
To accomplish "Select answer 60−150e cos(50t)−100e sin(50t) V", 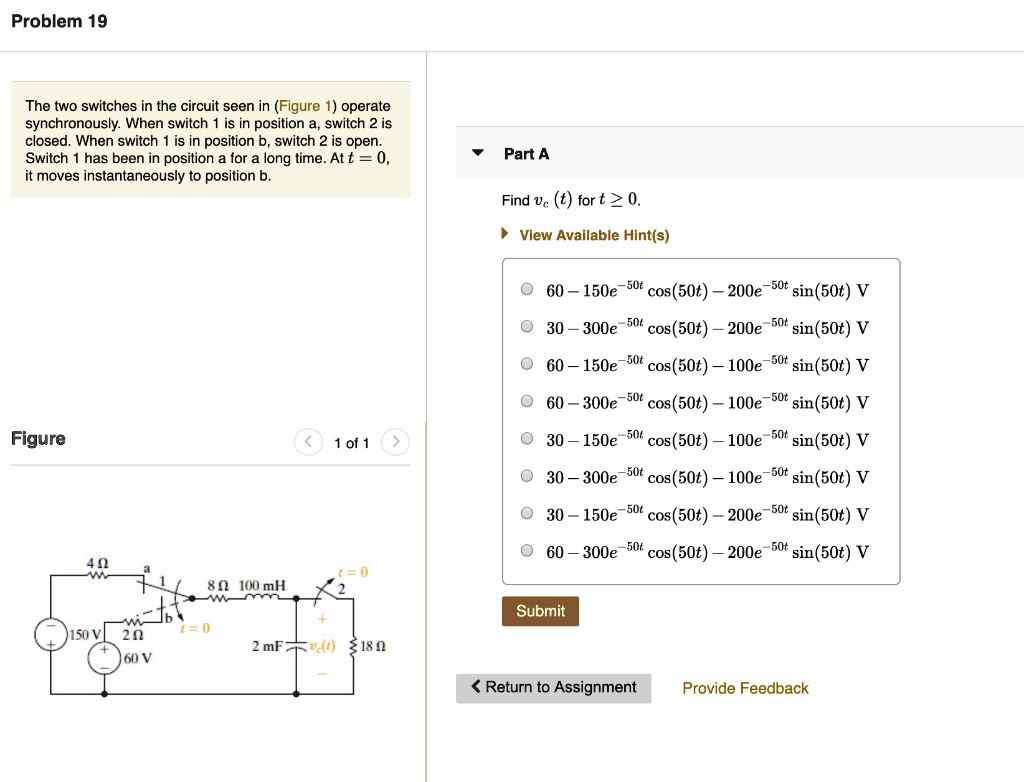I will coord(526,363).
